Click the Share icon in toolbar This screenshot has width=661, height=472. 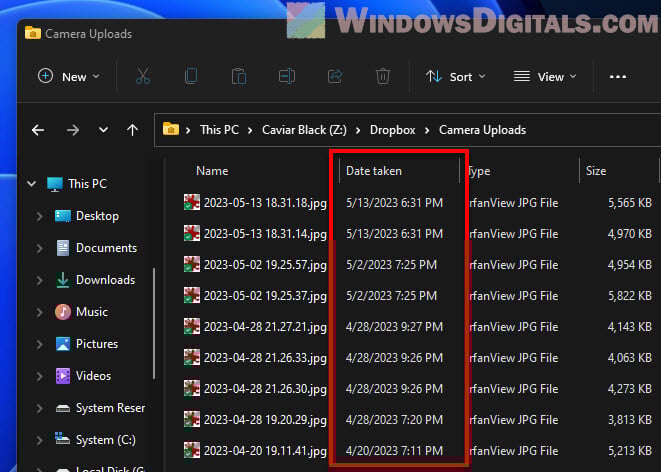(335, 76)
